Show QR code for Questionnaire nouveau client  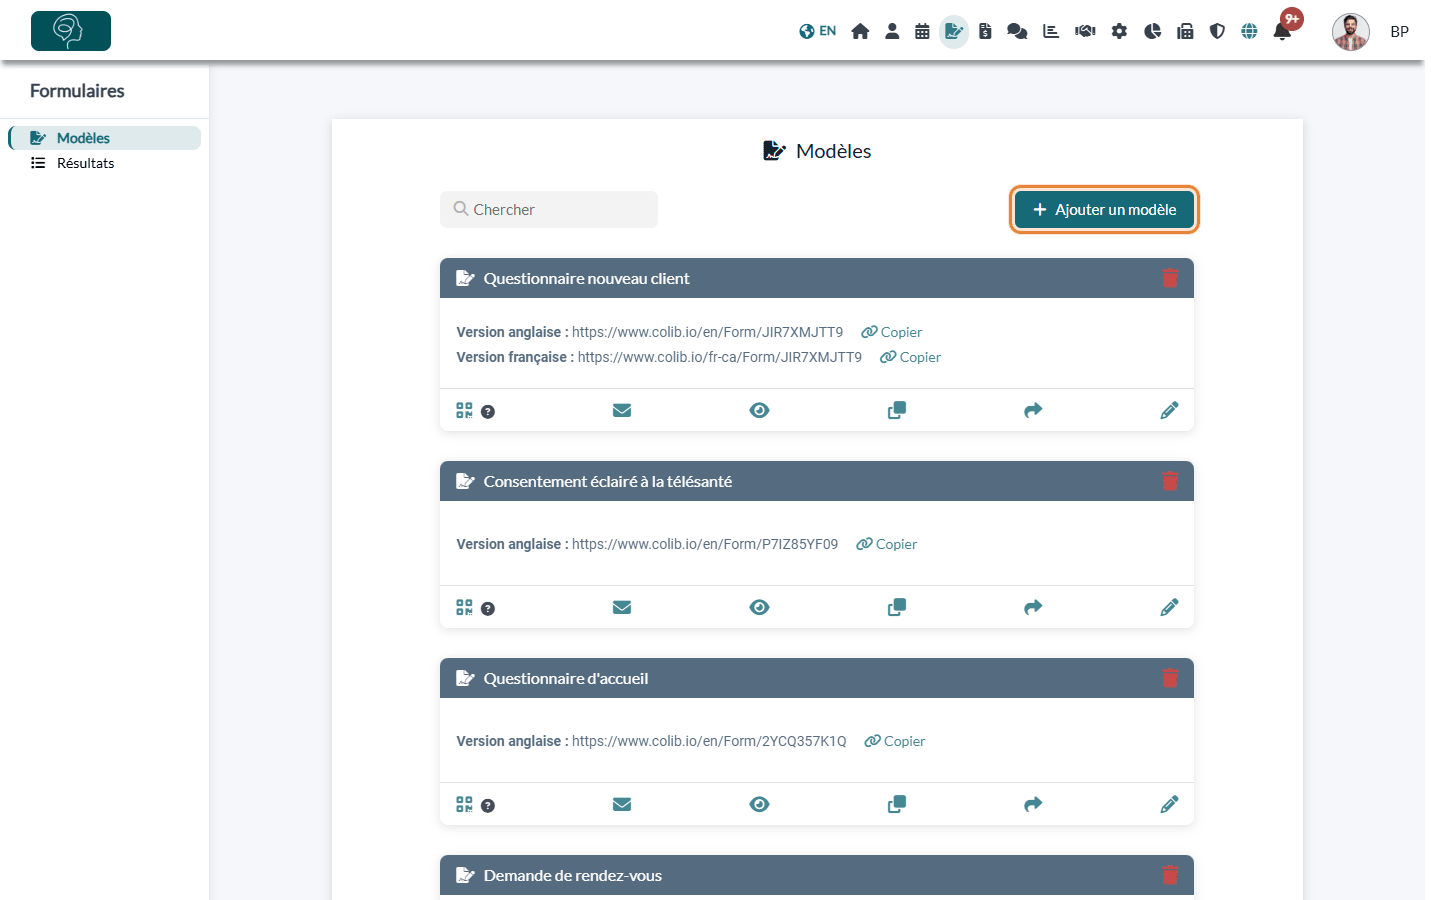pos(464,410)
